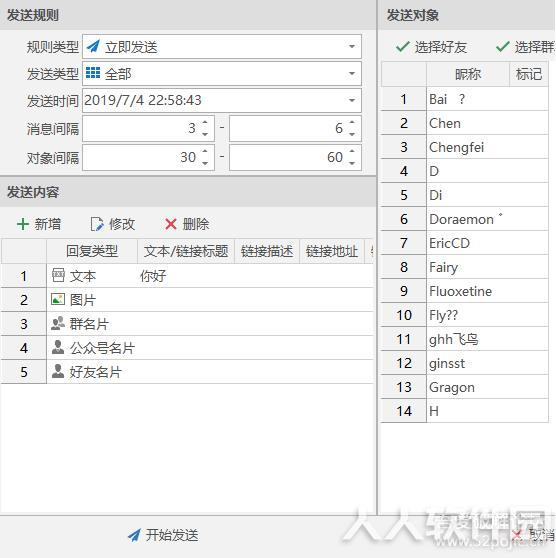
Task: Click the green plus 新增 add icon
Action: point(23,224)
